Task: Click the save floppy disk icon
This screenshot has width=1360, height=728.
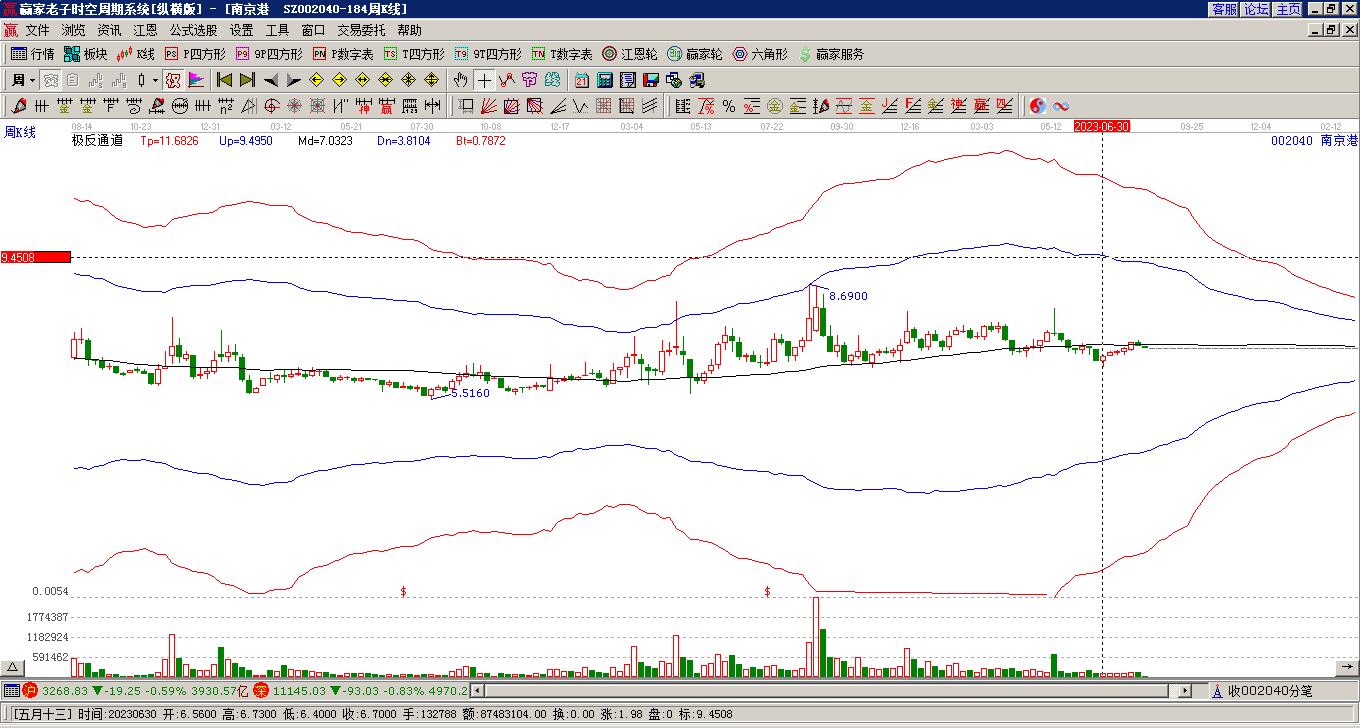Action: click(x=650, y=80)
